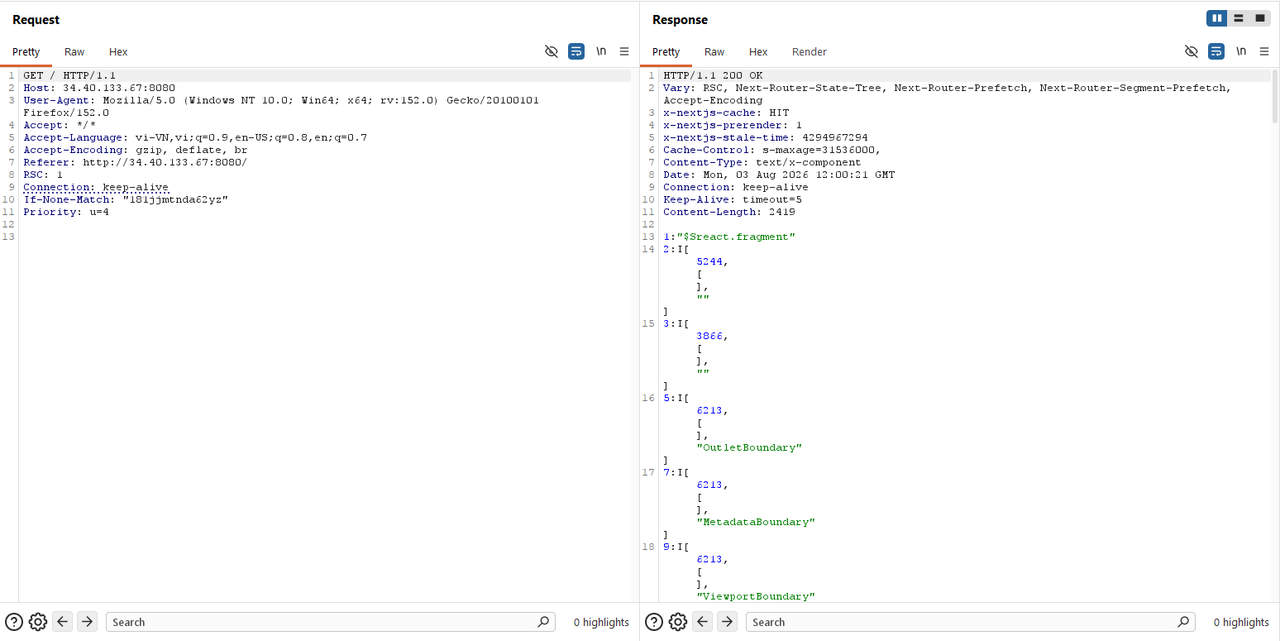This screenshot has height=641, width=1280.
Task: Click the "MetadataBoundary" string
Action: [x=756, y=522]
